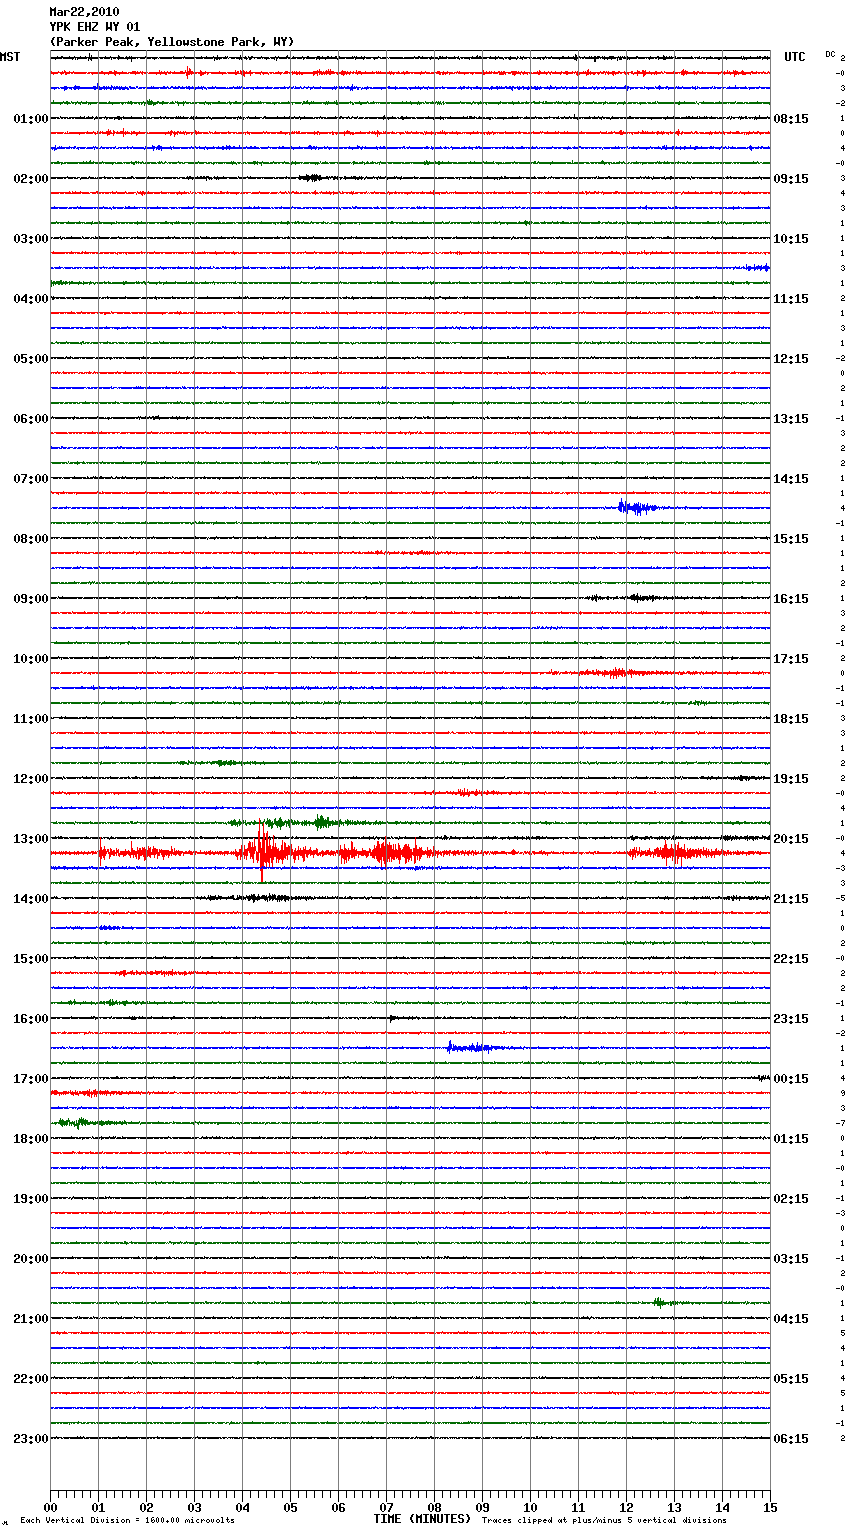Click the 23:15 UTC time label
Image resolution: width=850 pixels, height=1534 pixels.
tap(791, 1019)
